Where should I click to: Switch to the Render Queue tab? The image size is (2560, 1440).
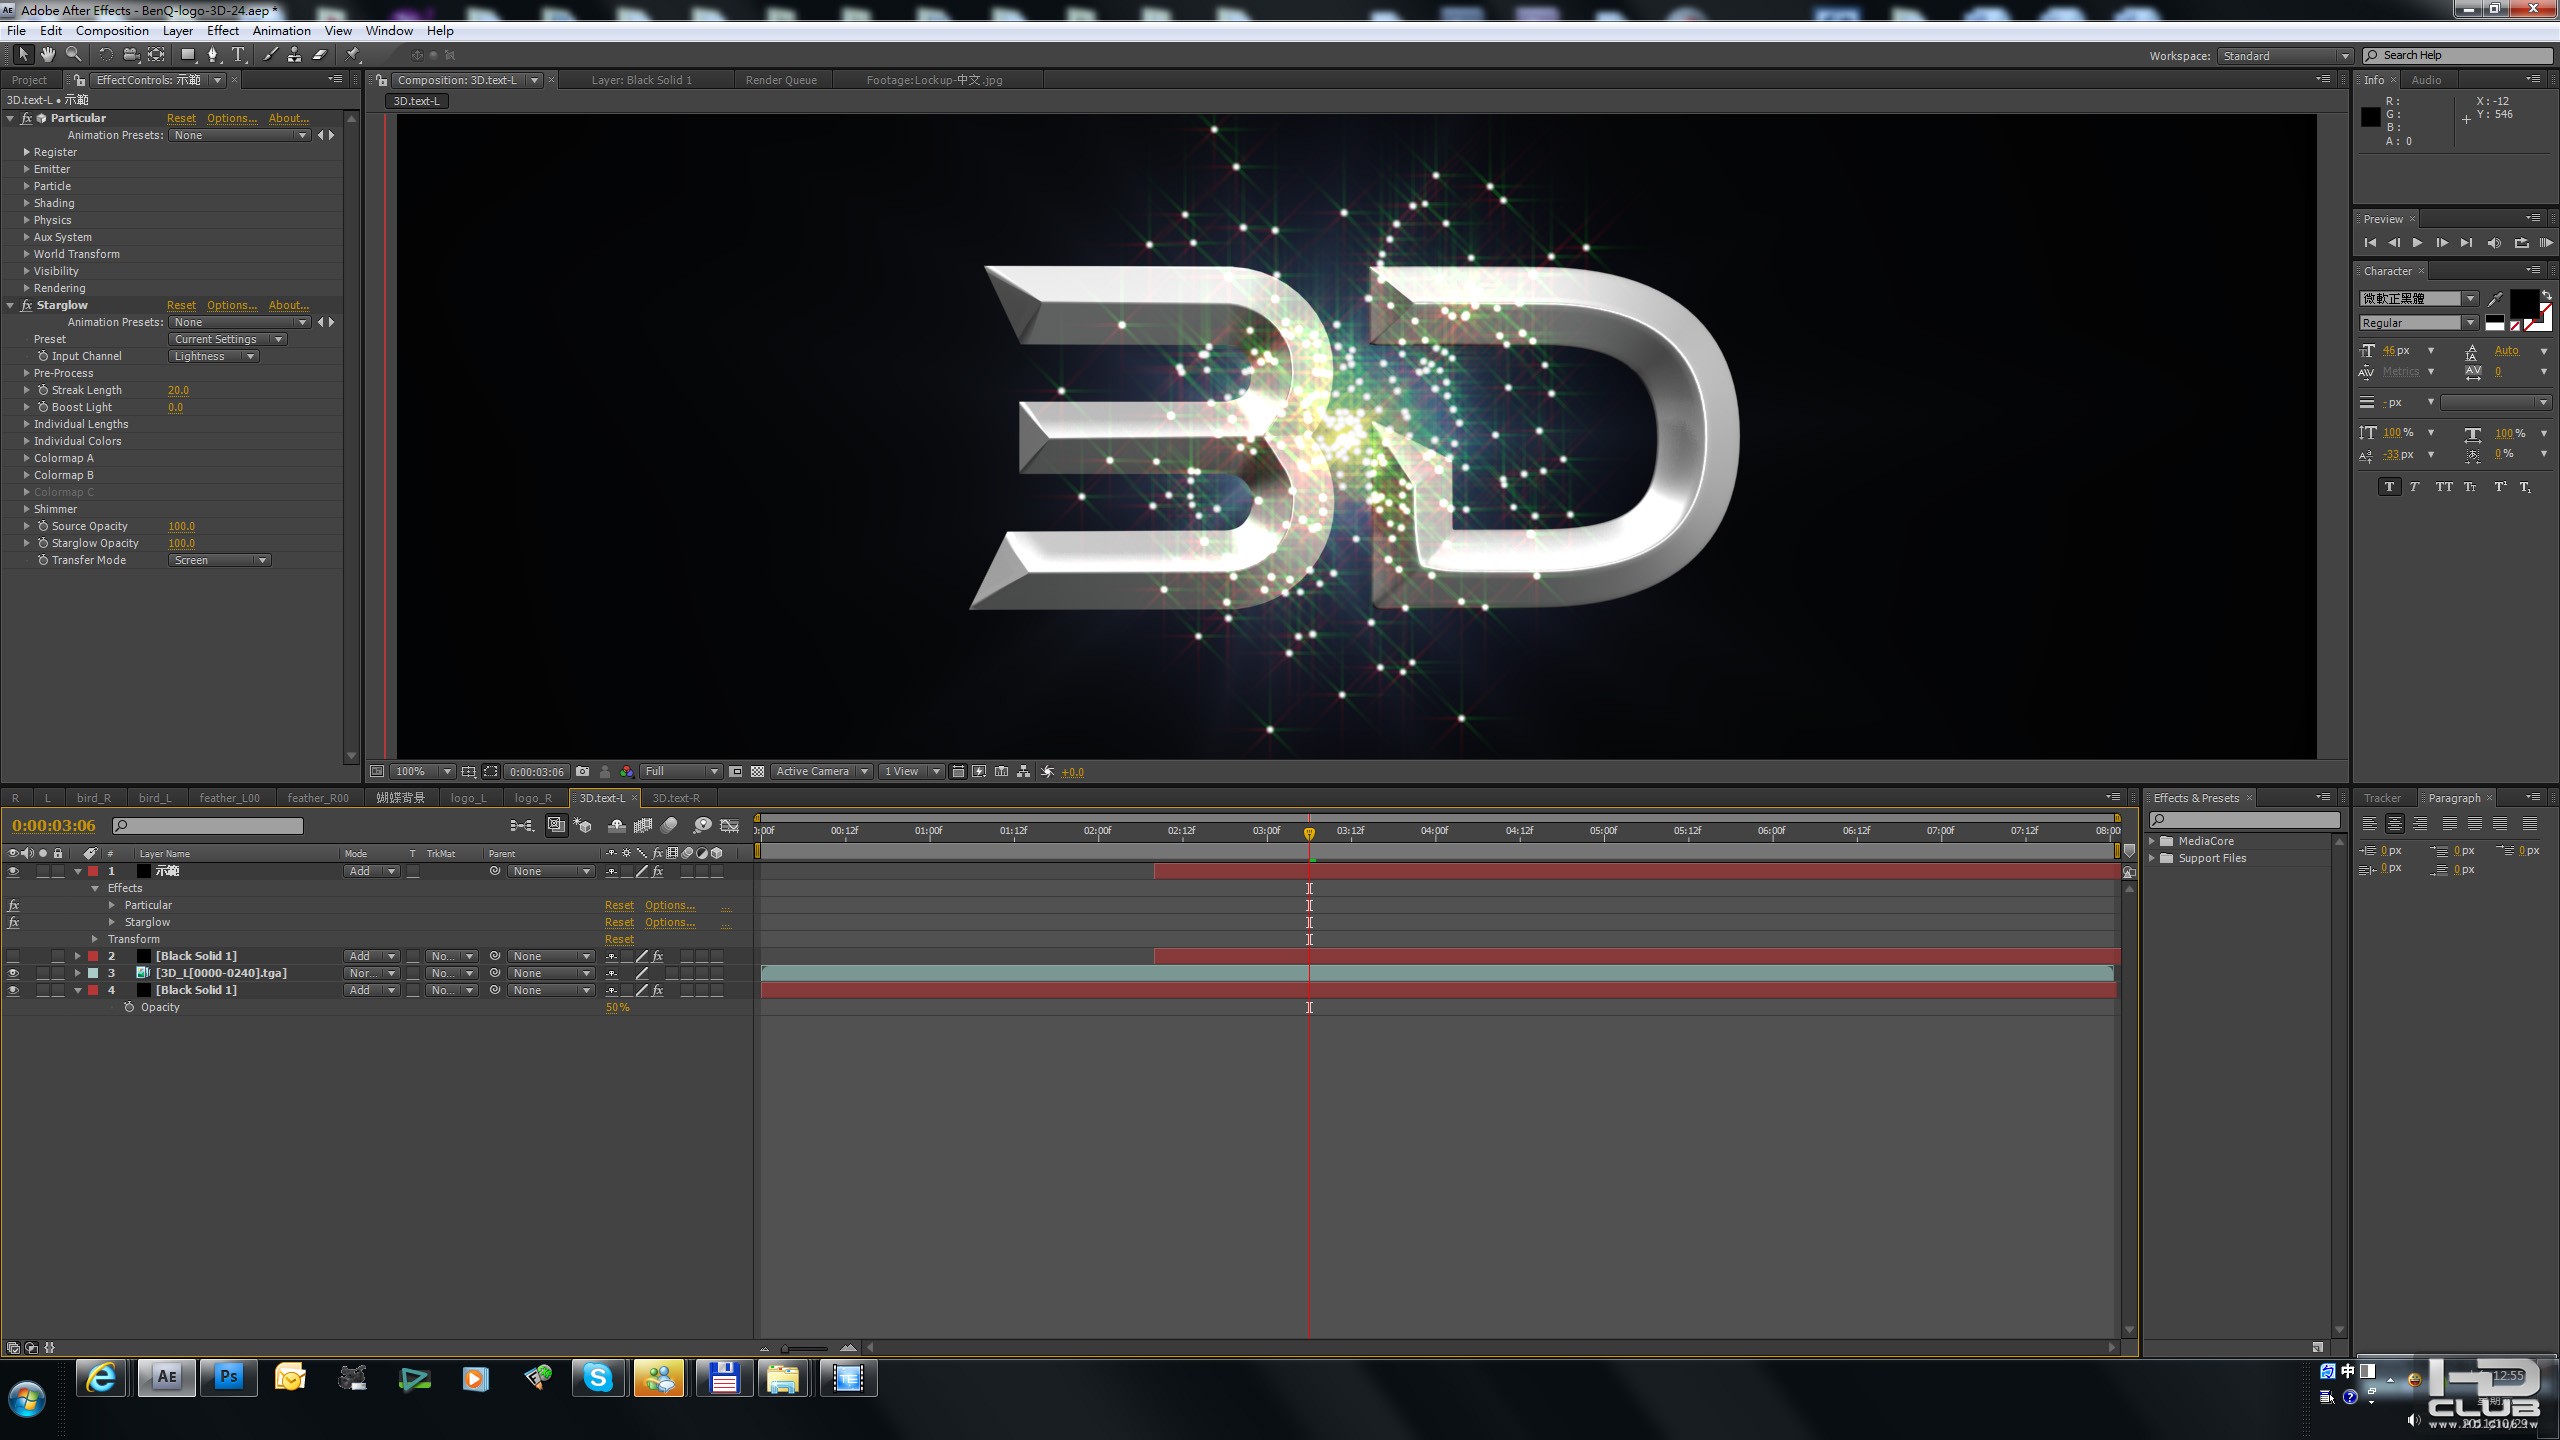781,80
